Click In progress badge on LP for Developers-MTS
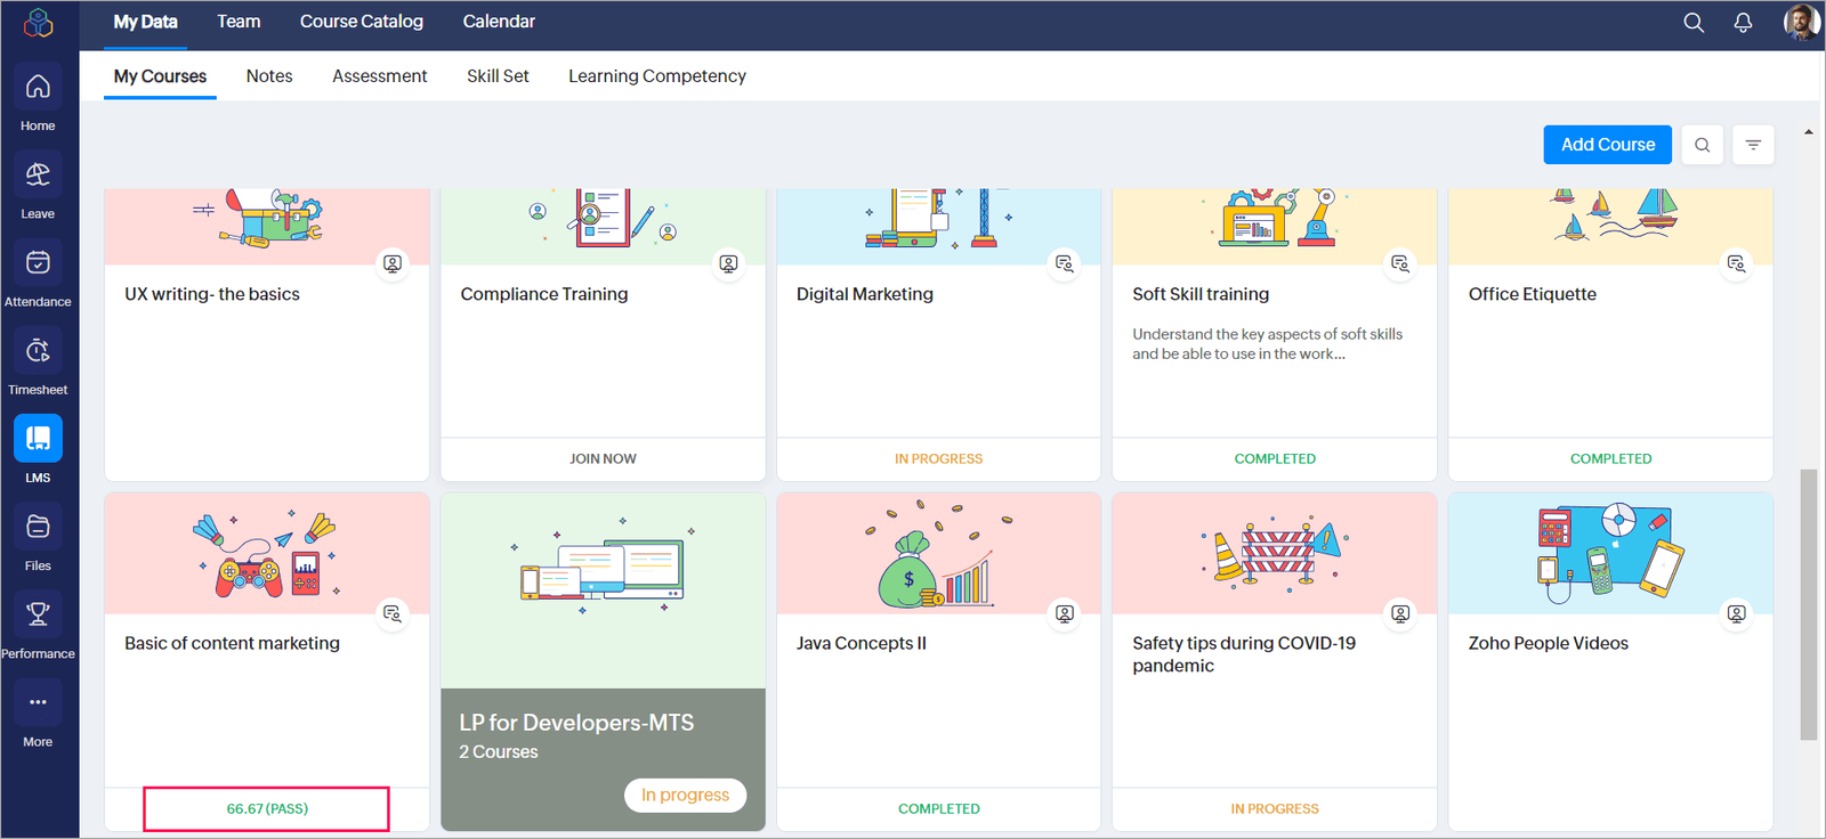1826x839 pixels. (x=685, y=795)
